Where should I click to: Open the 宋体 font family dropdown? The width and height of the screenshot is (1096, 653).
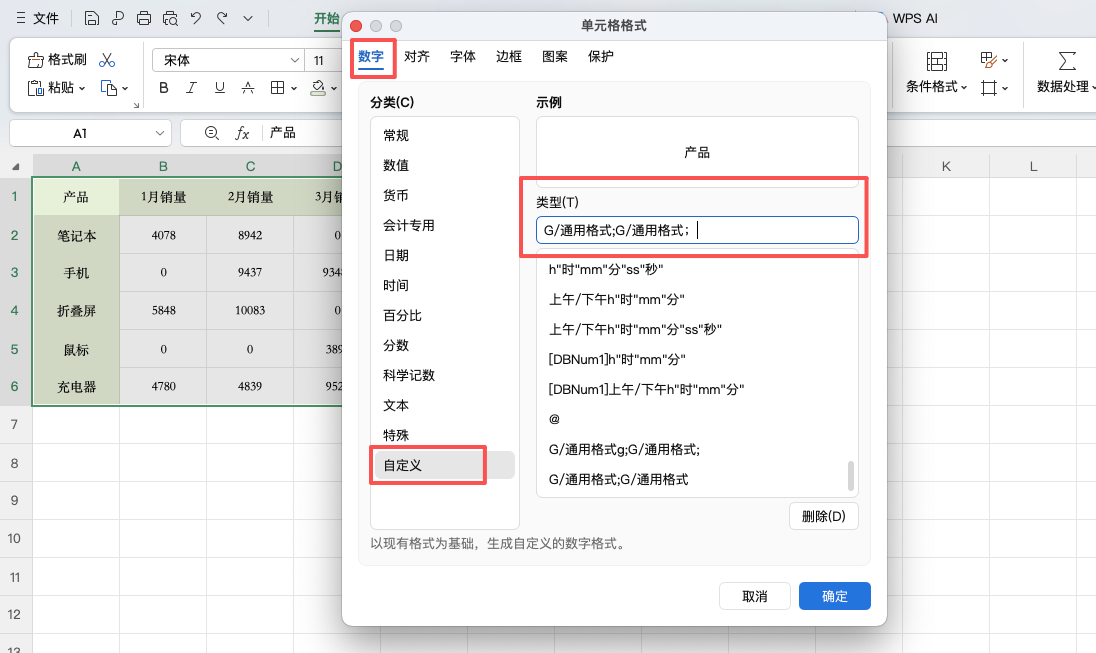(227, 60)
